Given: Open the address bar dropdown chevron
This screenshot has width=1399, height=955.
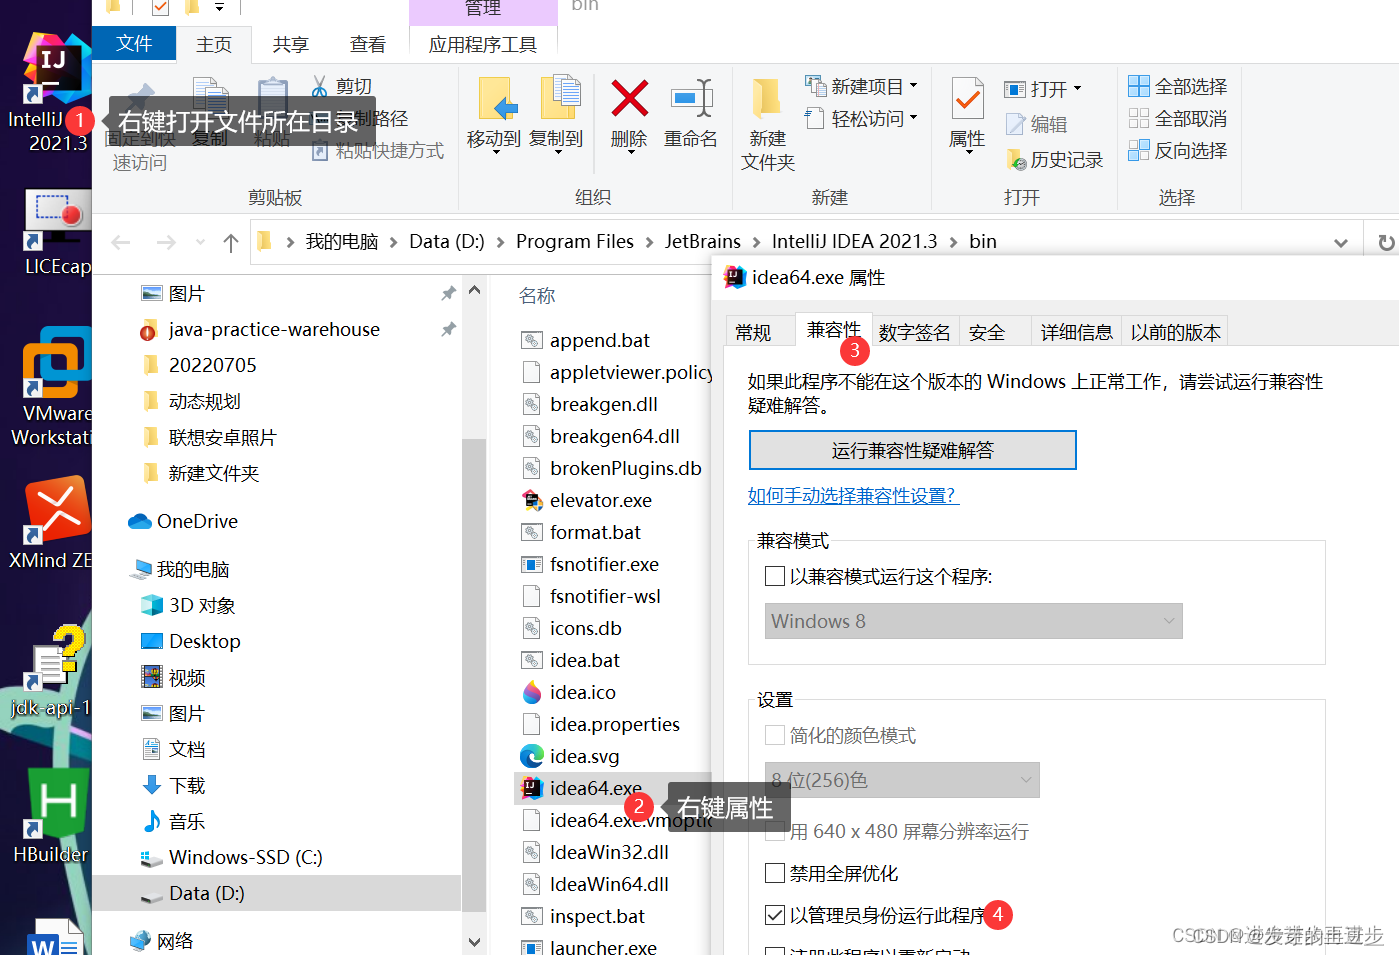Looking at the screenshot, I should 1340,241.
